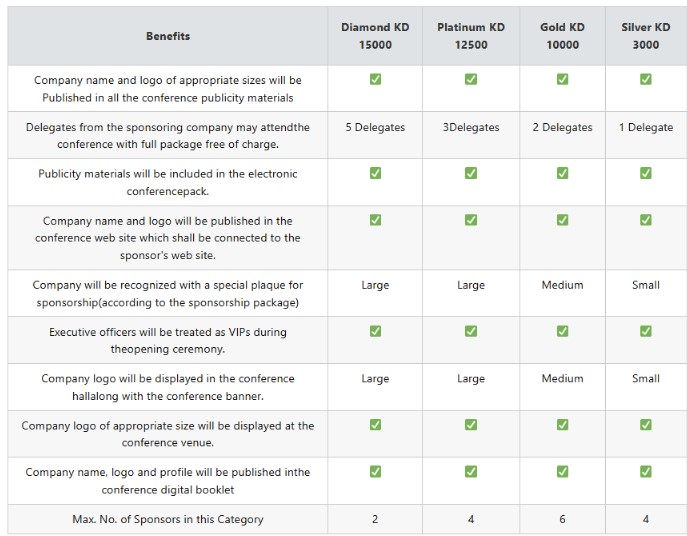Select the Silver KD 3000 column header

[x=646, y=36]
